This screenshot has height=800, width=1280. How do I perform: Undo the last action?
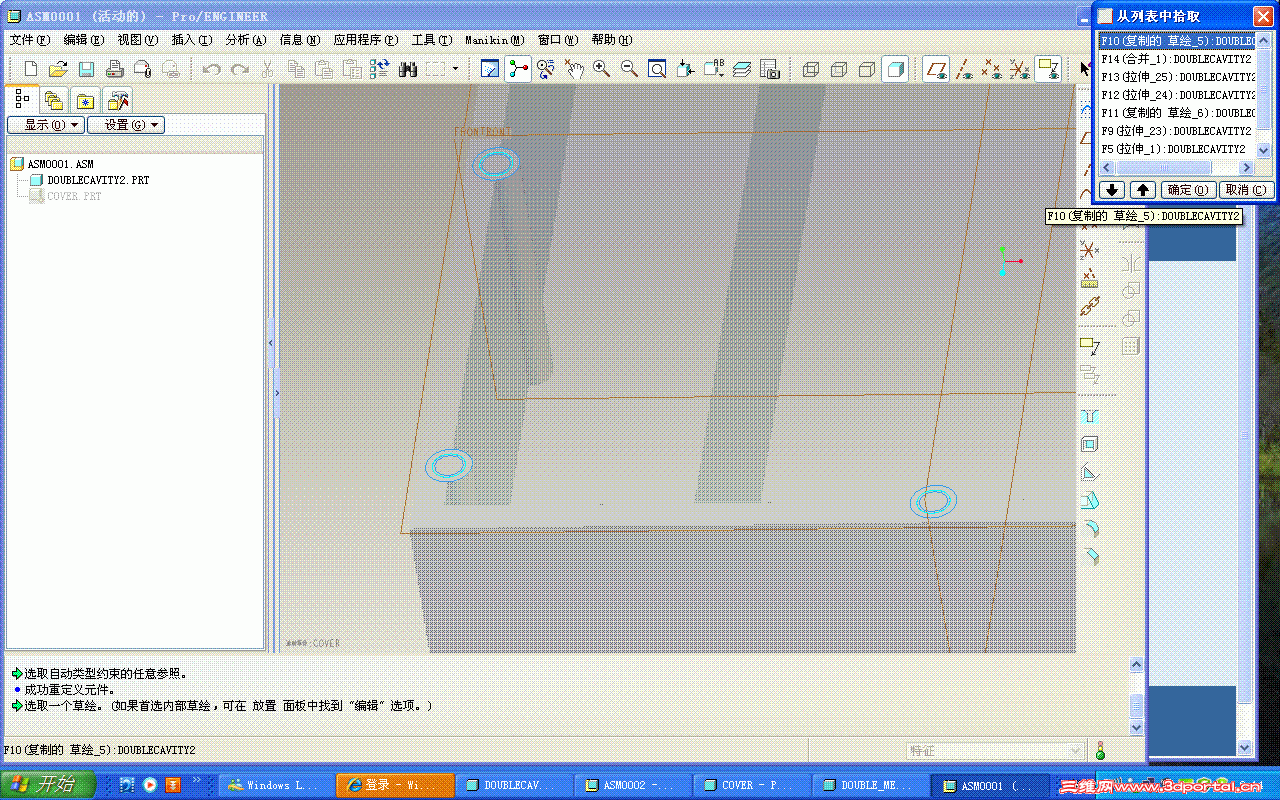pos(212,69)
